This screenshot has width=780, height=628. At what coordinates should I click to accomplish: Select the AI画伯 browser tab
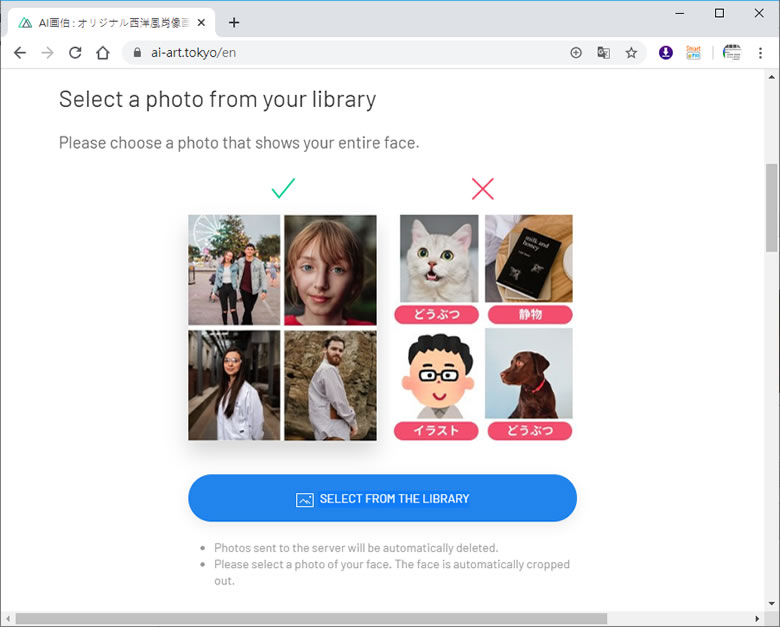112,22
